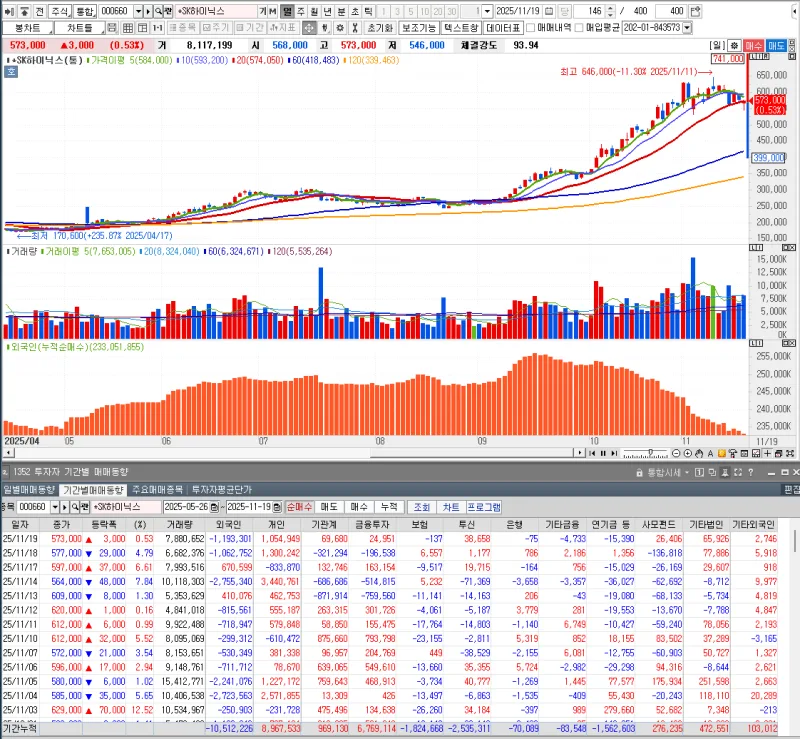
Task: Open the 봉차트 chart type dropdown
Action: tap(48, 27)
